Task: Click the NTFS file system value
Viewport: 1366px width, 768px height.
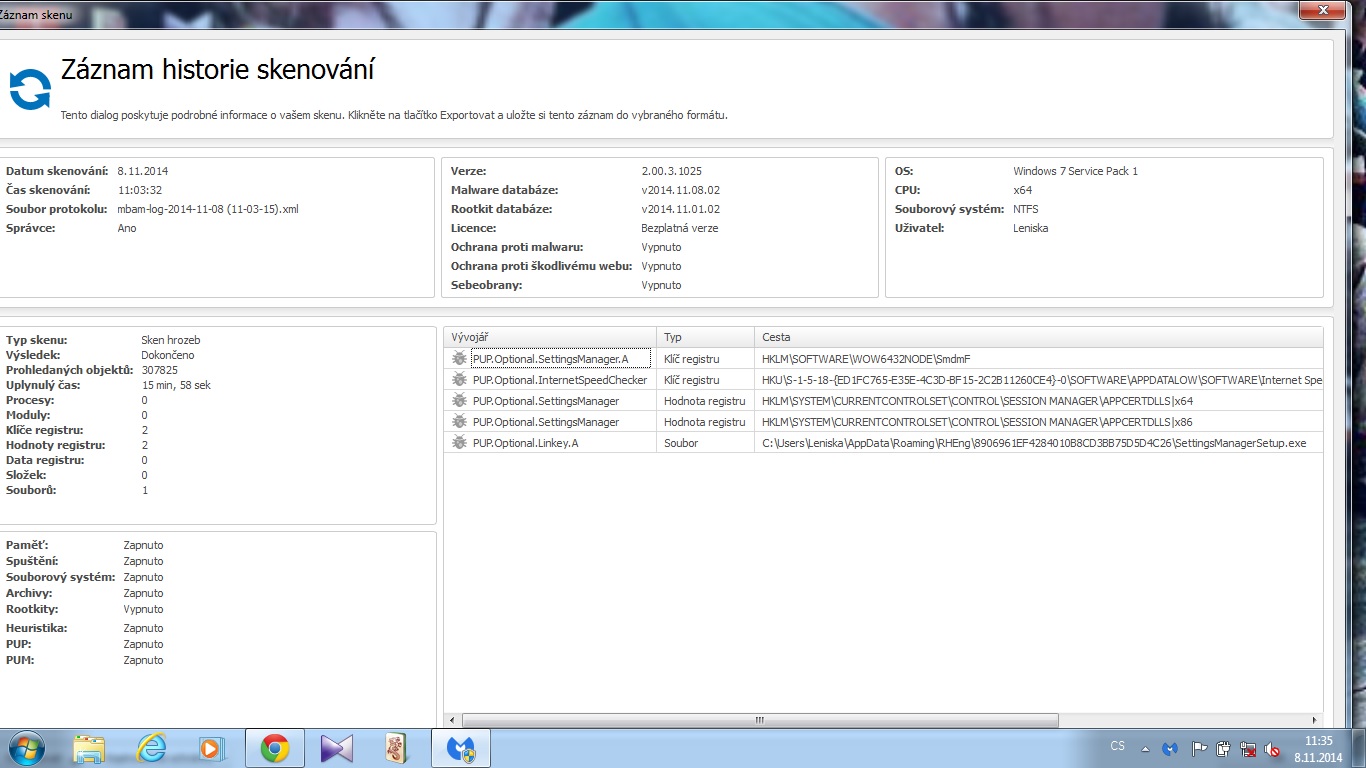Action: [1026, 209]
